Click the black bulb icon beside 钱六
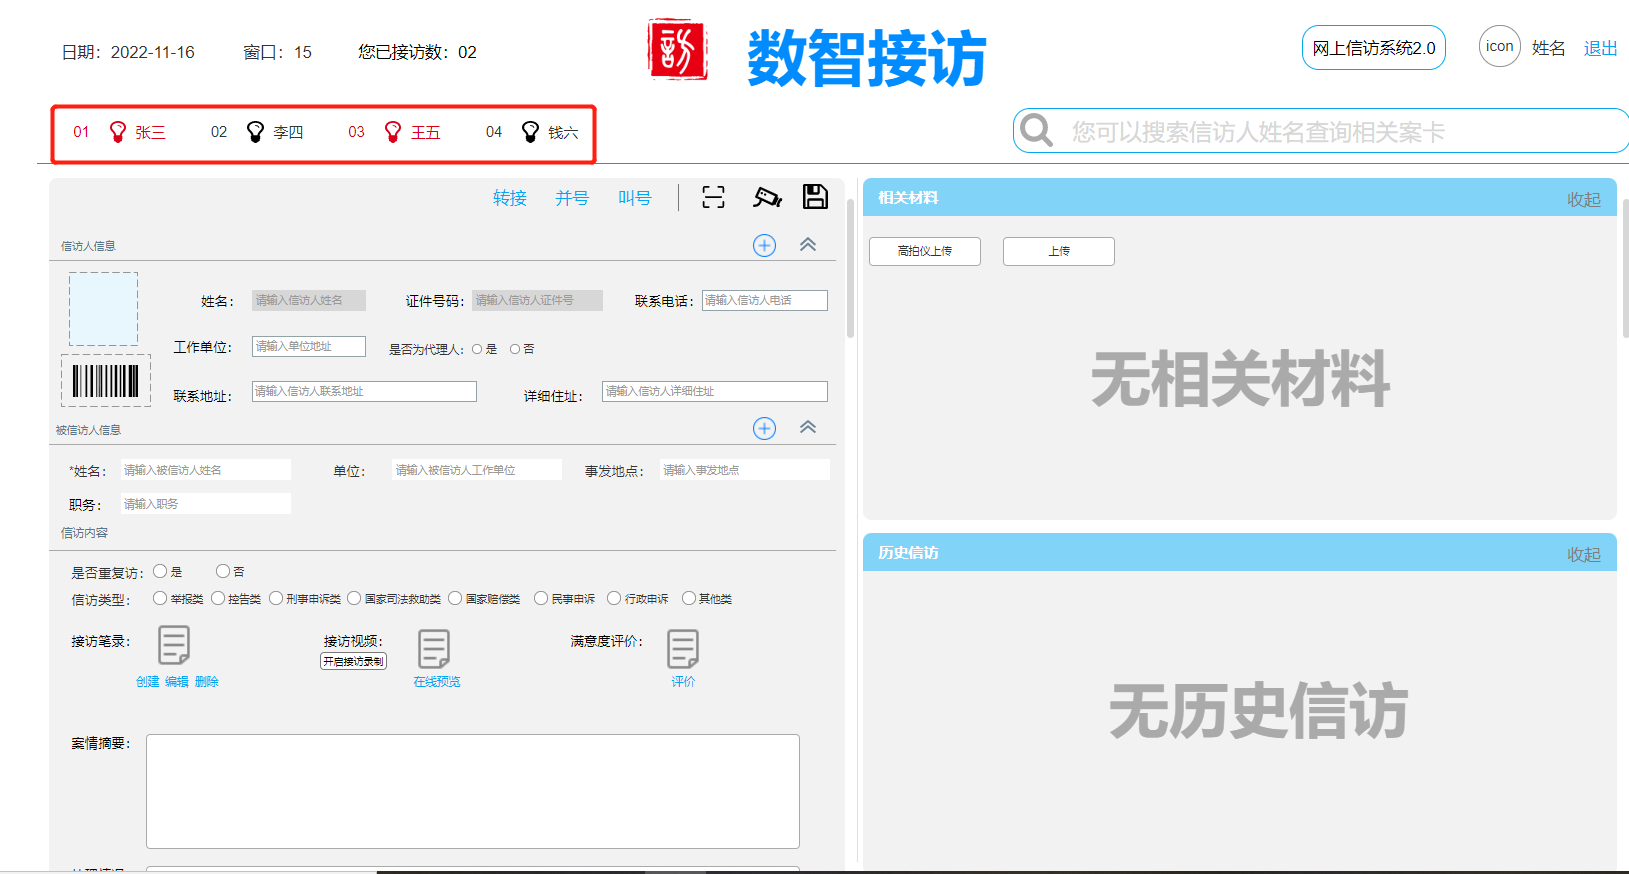The image size is (1629, 874). 531,132
